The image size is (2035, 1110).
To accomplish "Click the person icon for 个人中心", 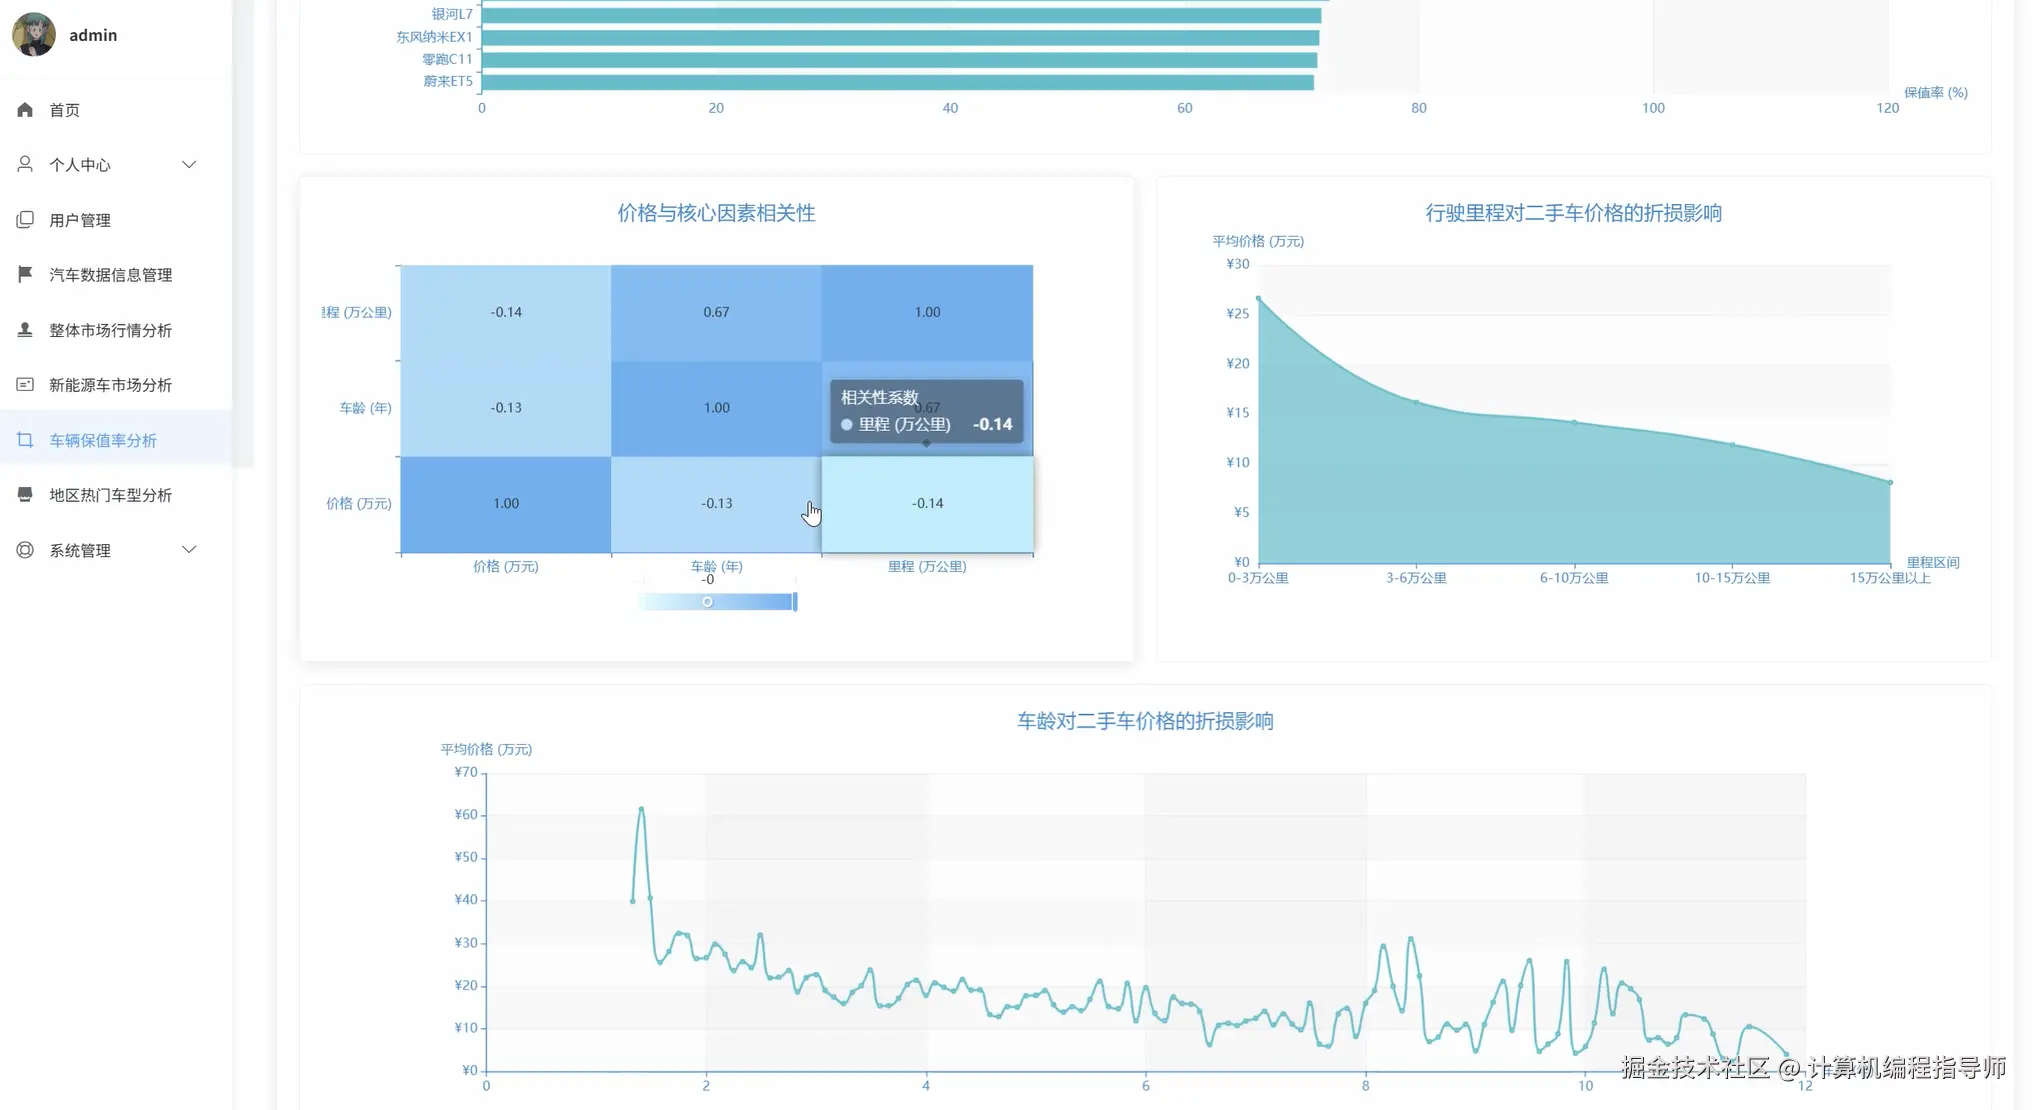I will click(25, 164).
